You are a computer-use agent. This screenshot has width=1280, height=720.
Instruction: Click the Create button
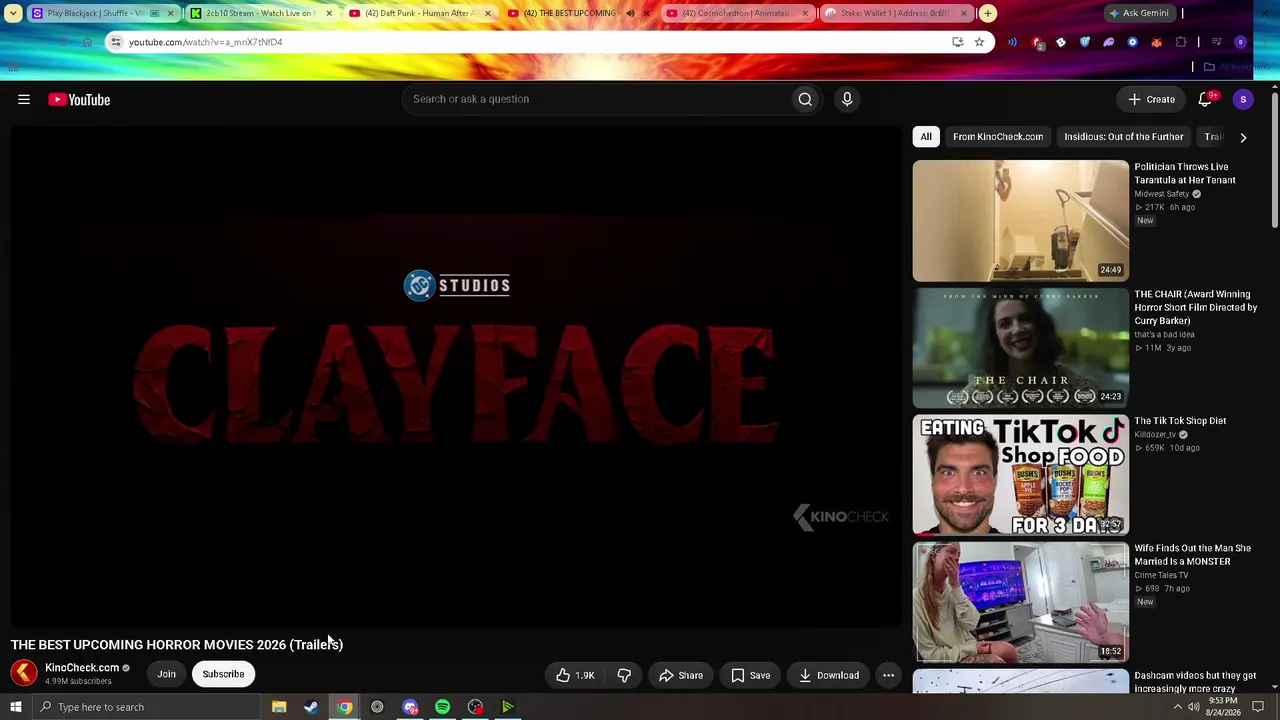click(x=1152, y=99)
